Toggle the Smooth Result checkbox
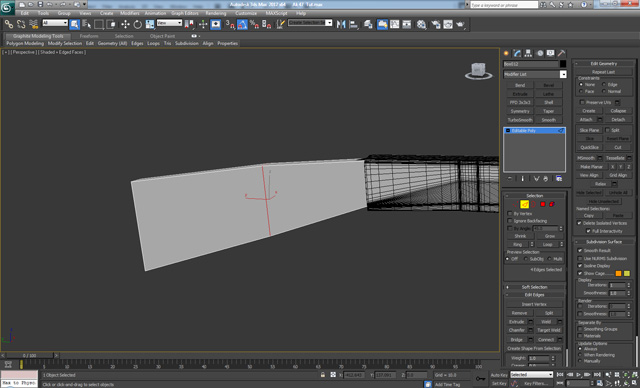This screenshot has height=388, width=640. click(580, 251)
